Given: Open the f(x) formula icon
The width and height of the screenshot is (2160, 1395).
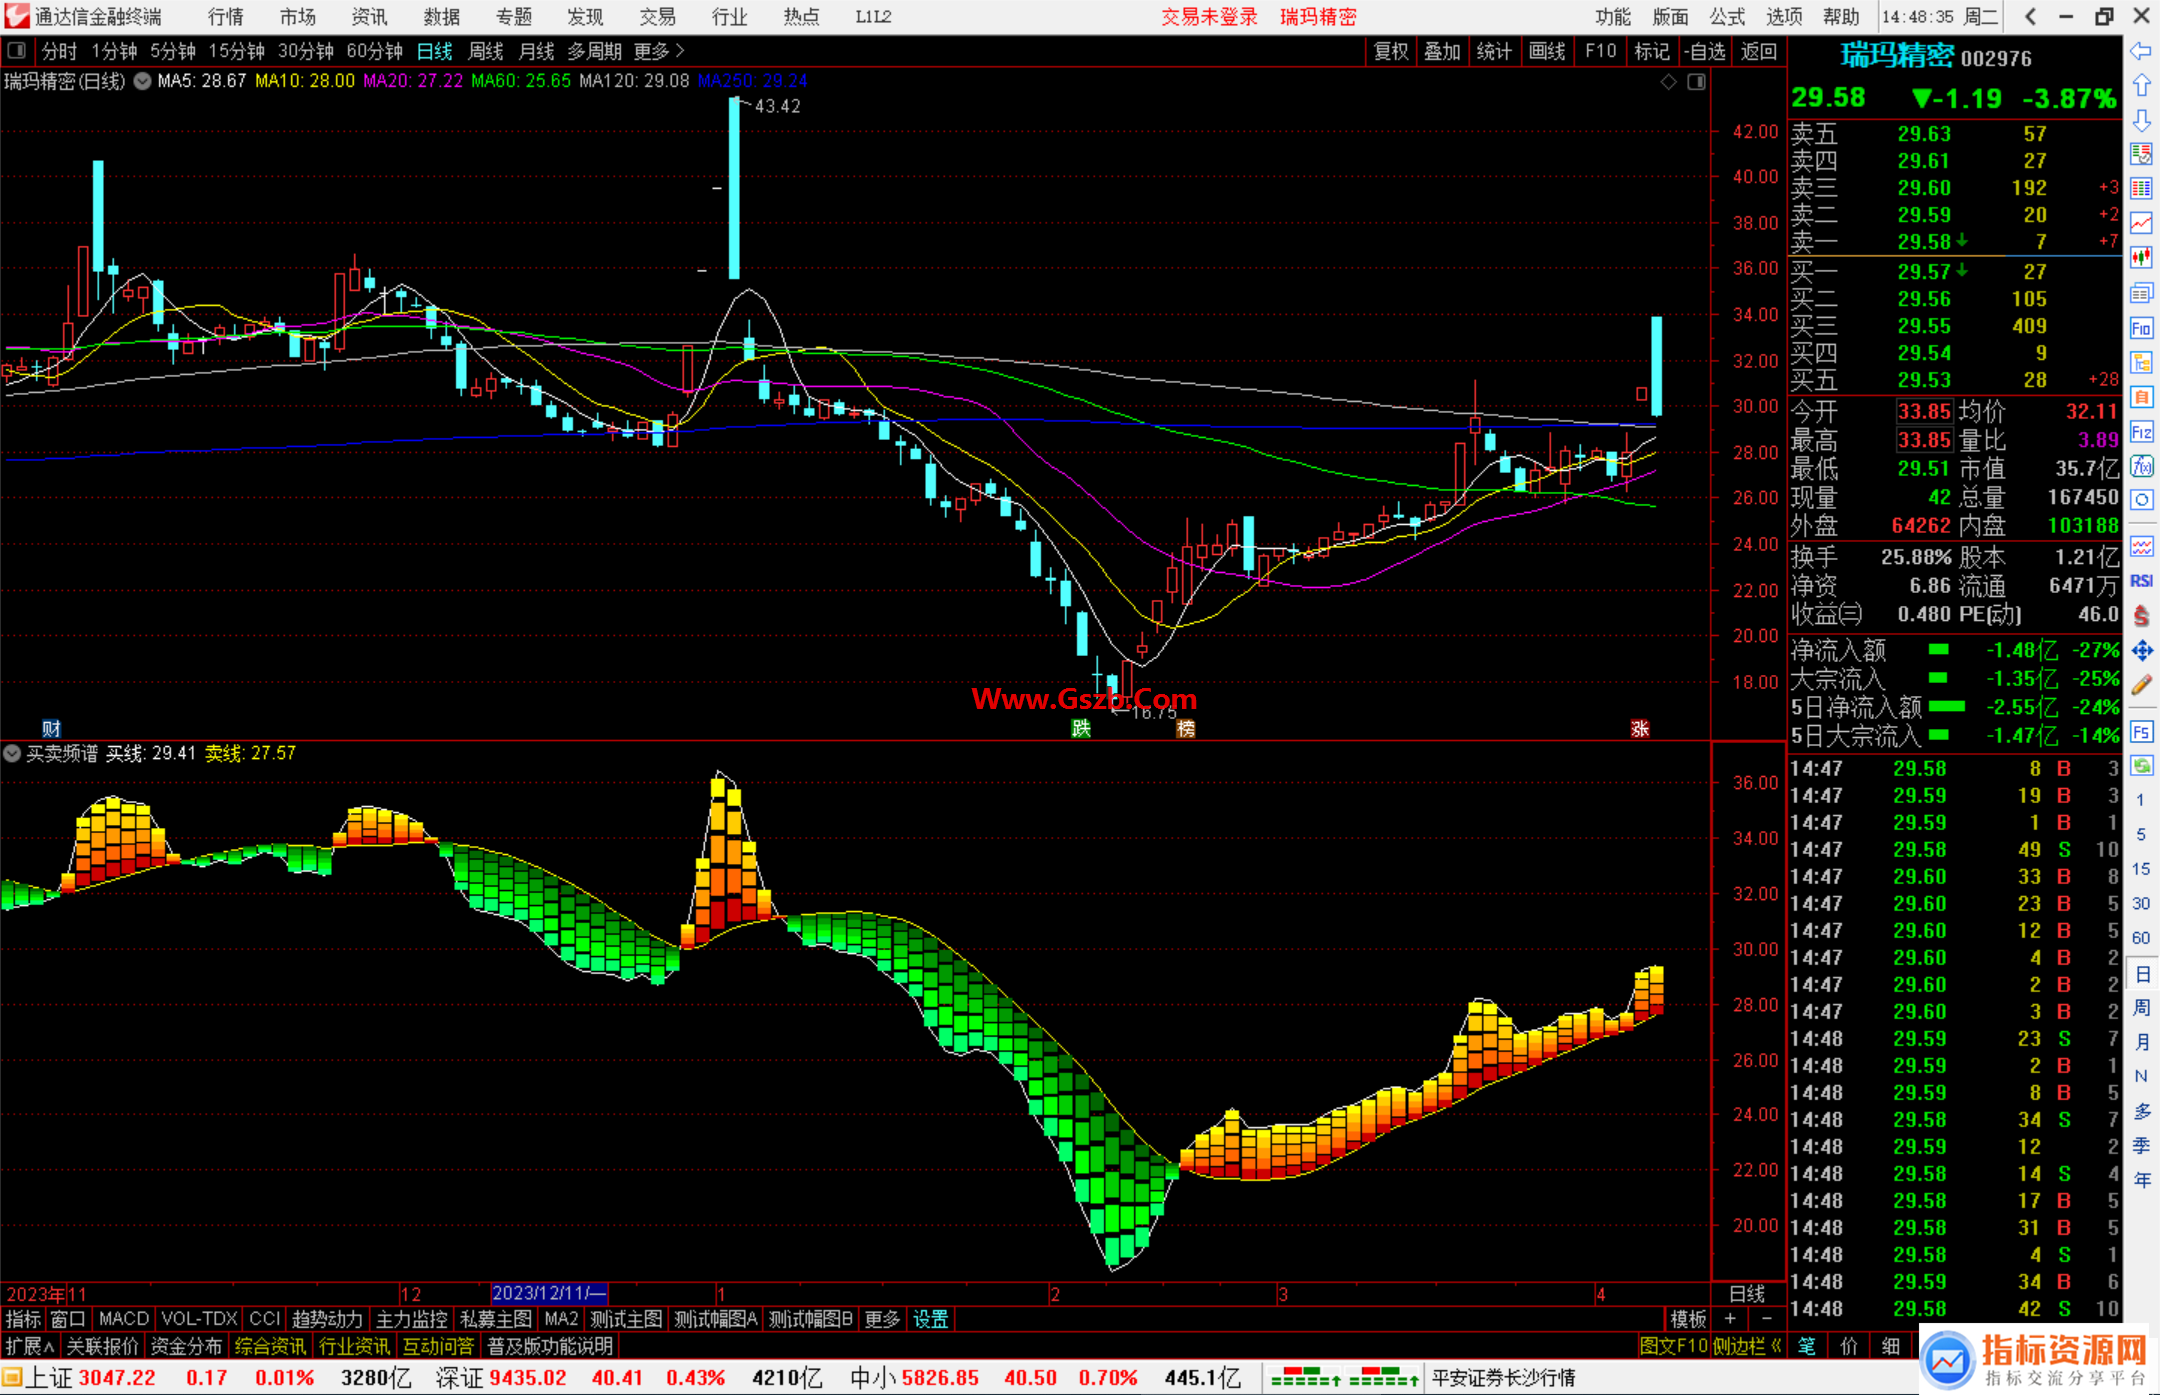Looking at the screenshot, I should (x=2141, y=466).
